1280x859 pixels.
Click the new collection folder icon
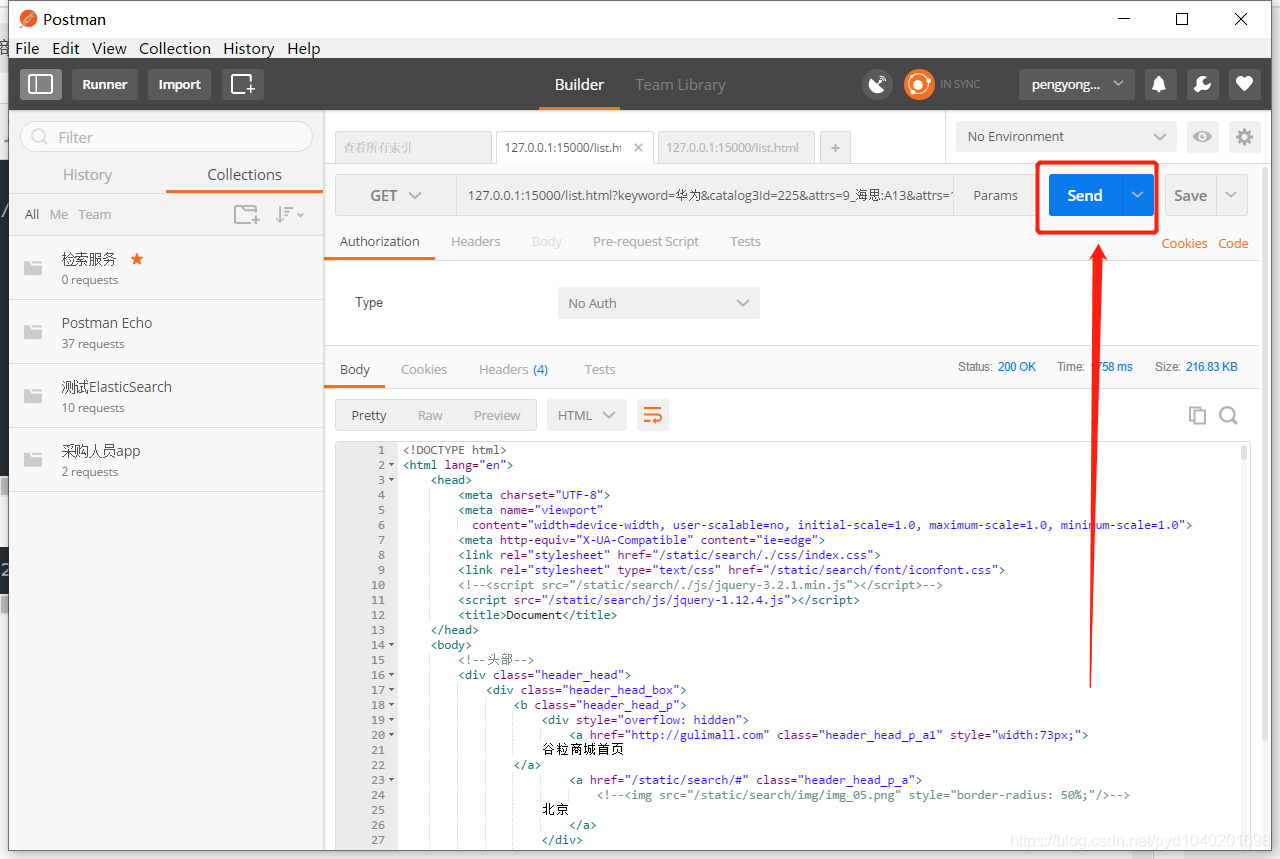pos(246,214)
